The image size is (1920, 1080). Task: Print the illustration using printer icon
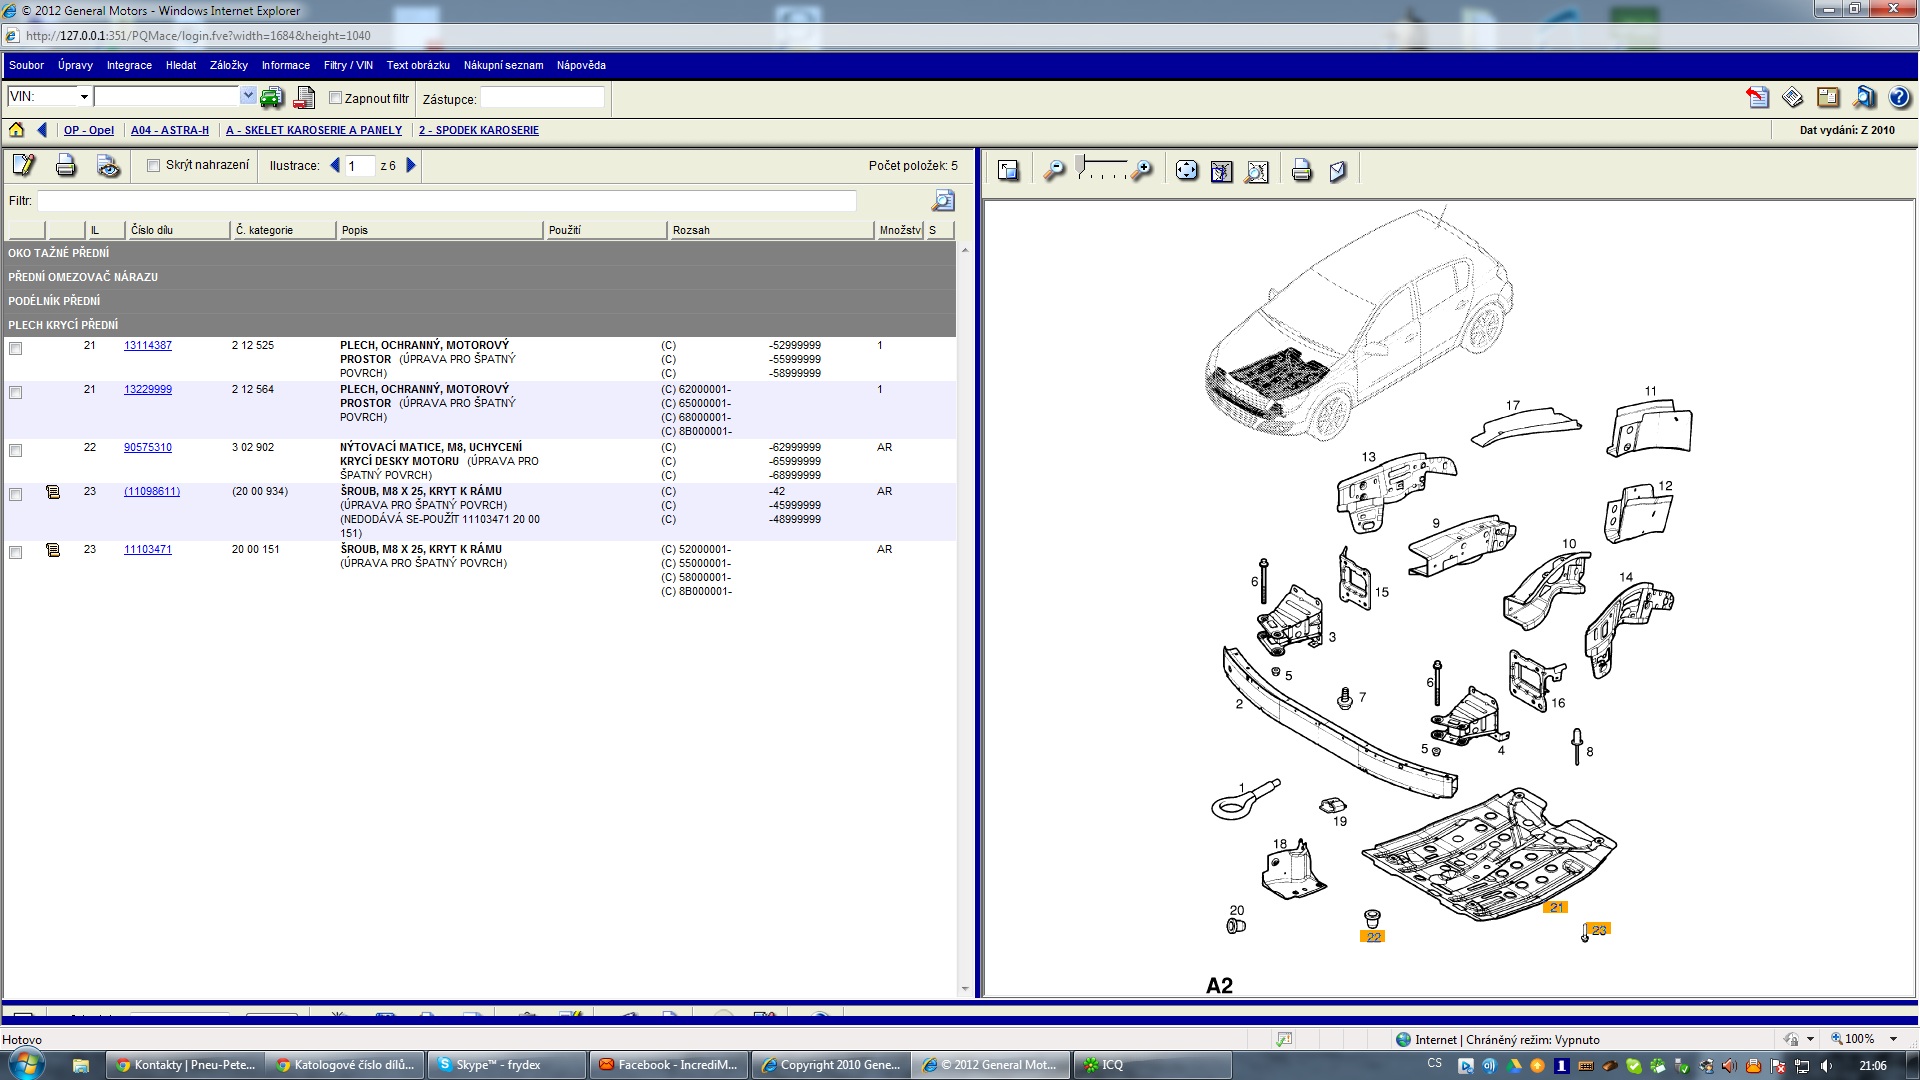(1301, 171)
